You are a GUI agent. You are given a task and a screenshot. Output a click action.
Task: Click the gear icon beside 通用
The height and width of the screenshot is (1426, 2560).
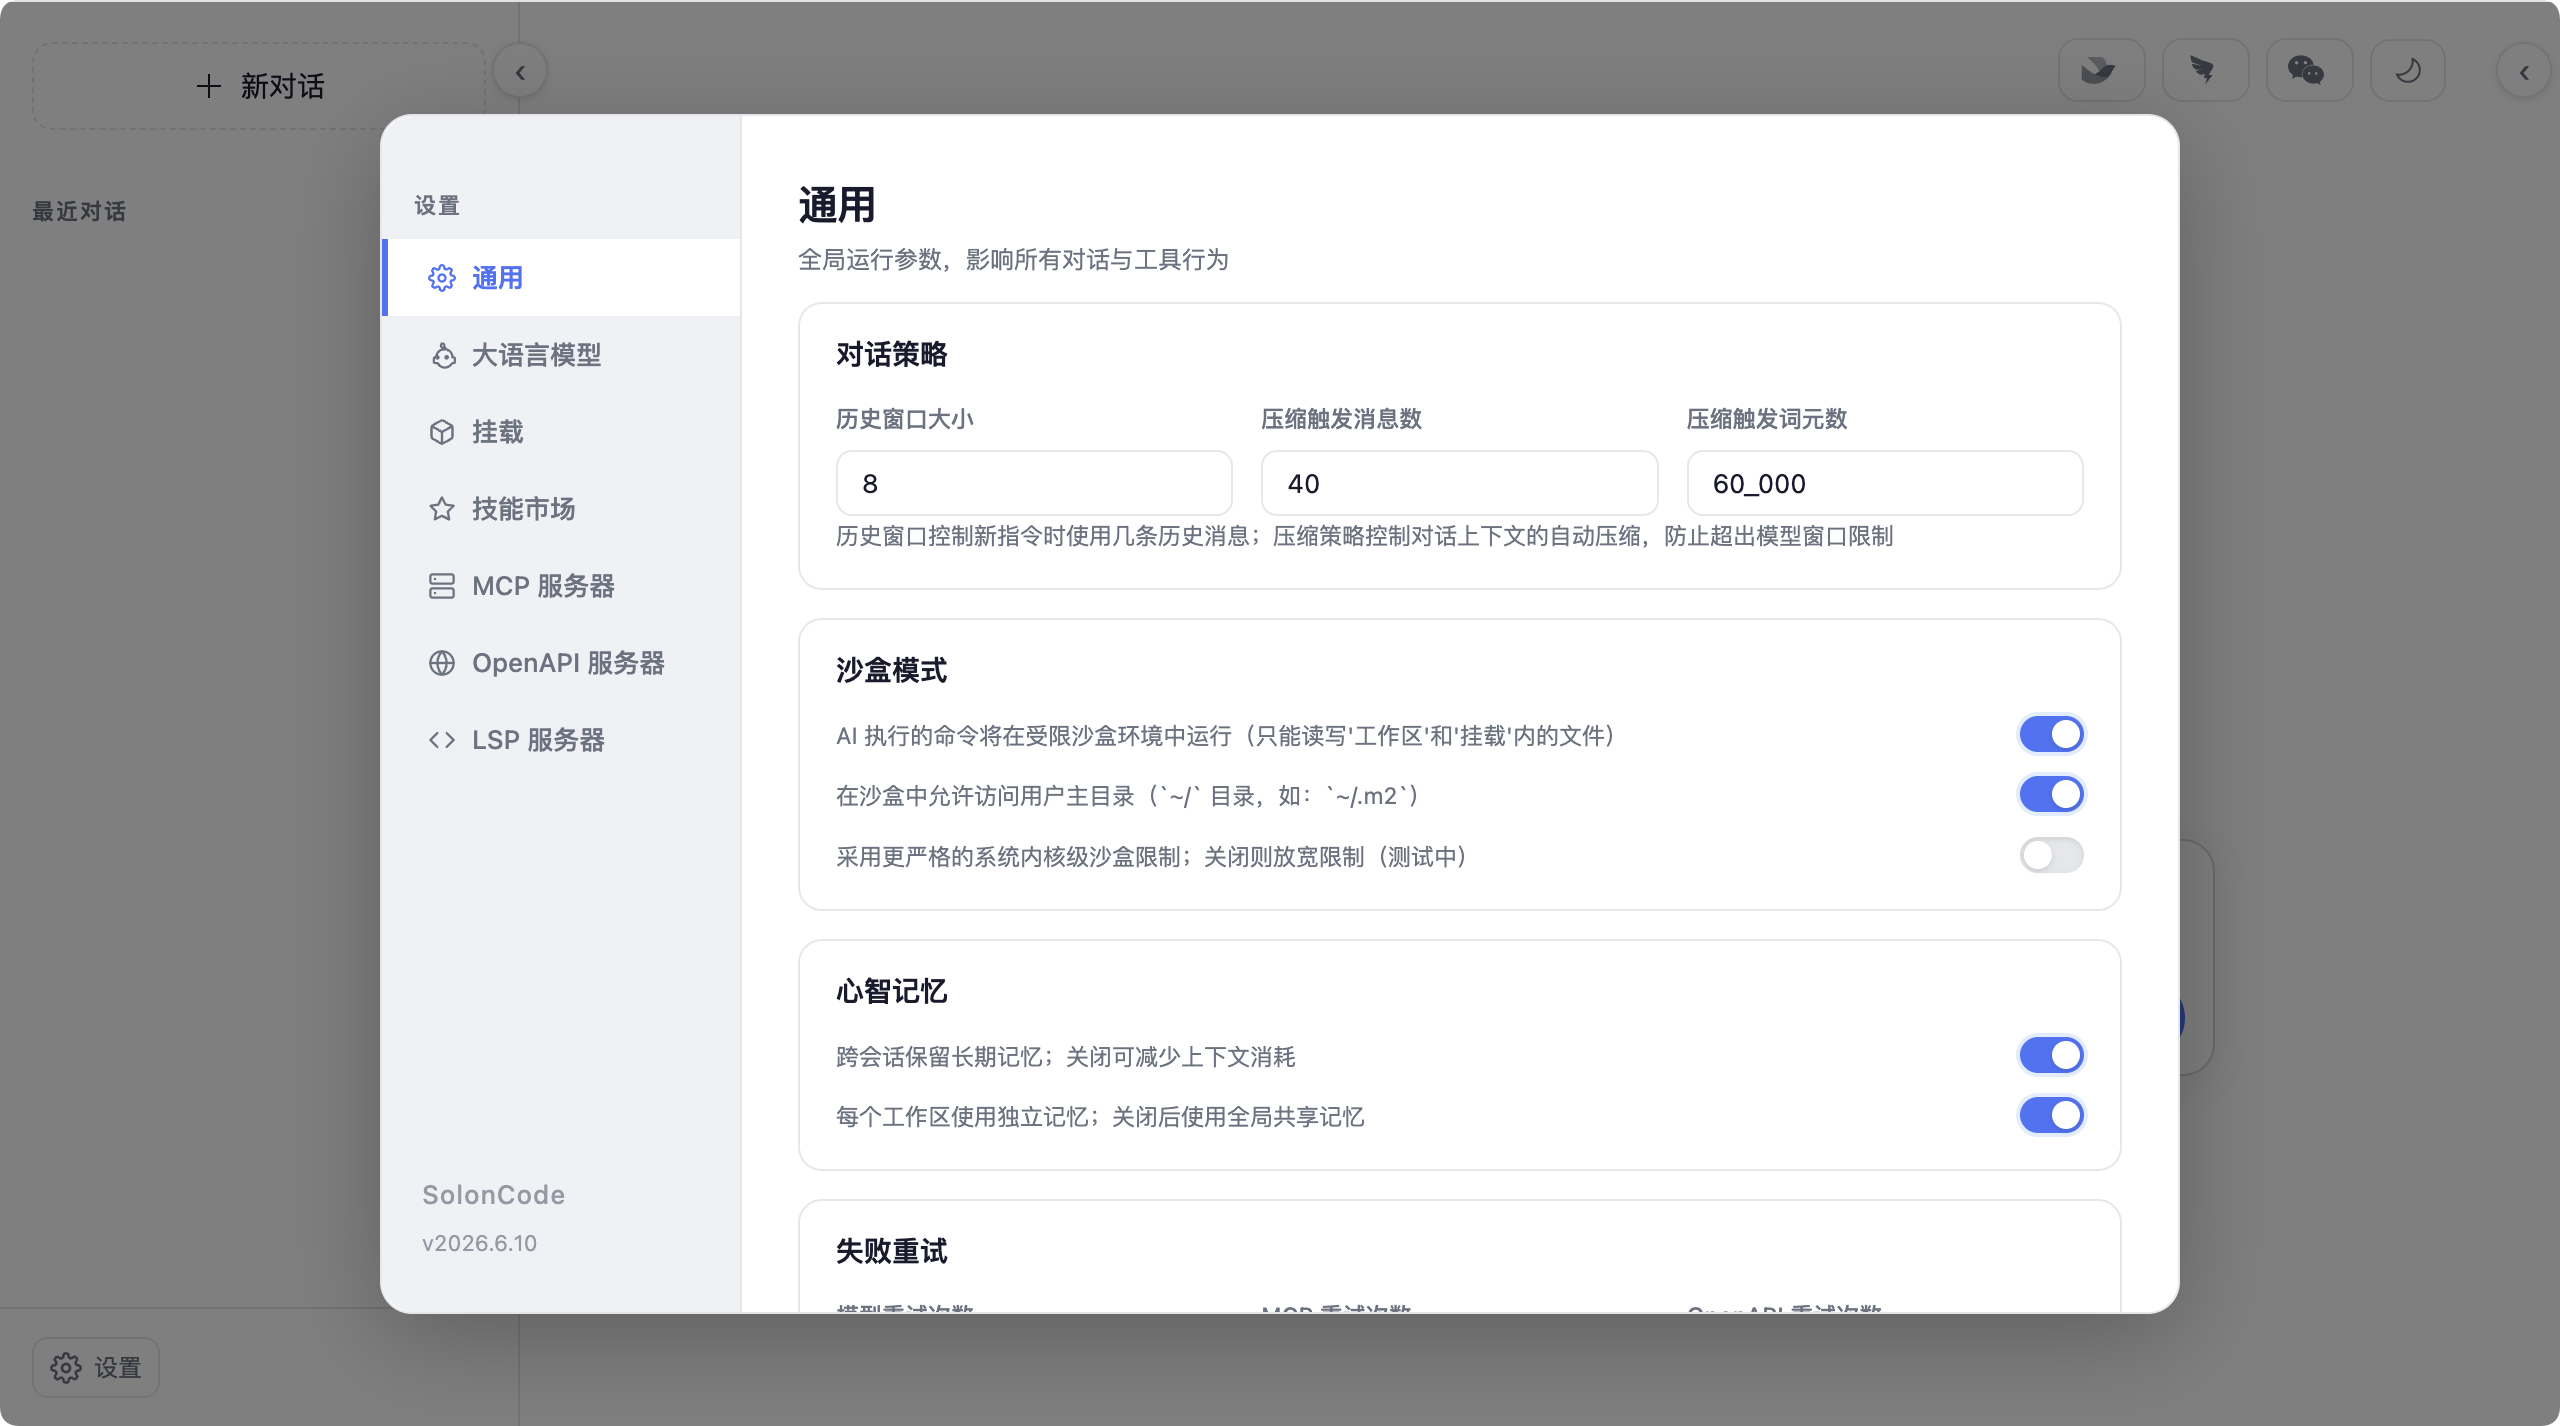tap(442, 278)
